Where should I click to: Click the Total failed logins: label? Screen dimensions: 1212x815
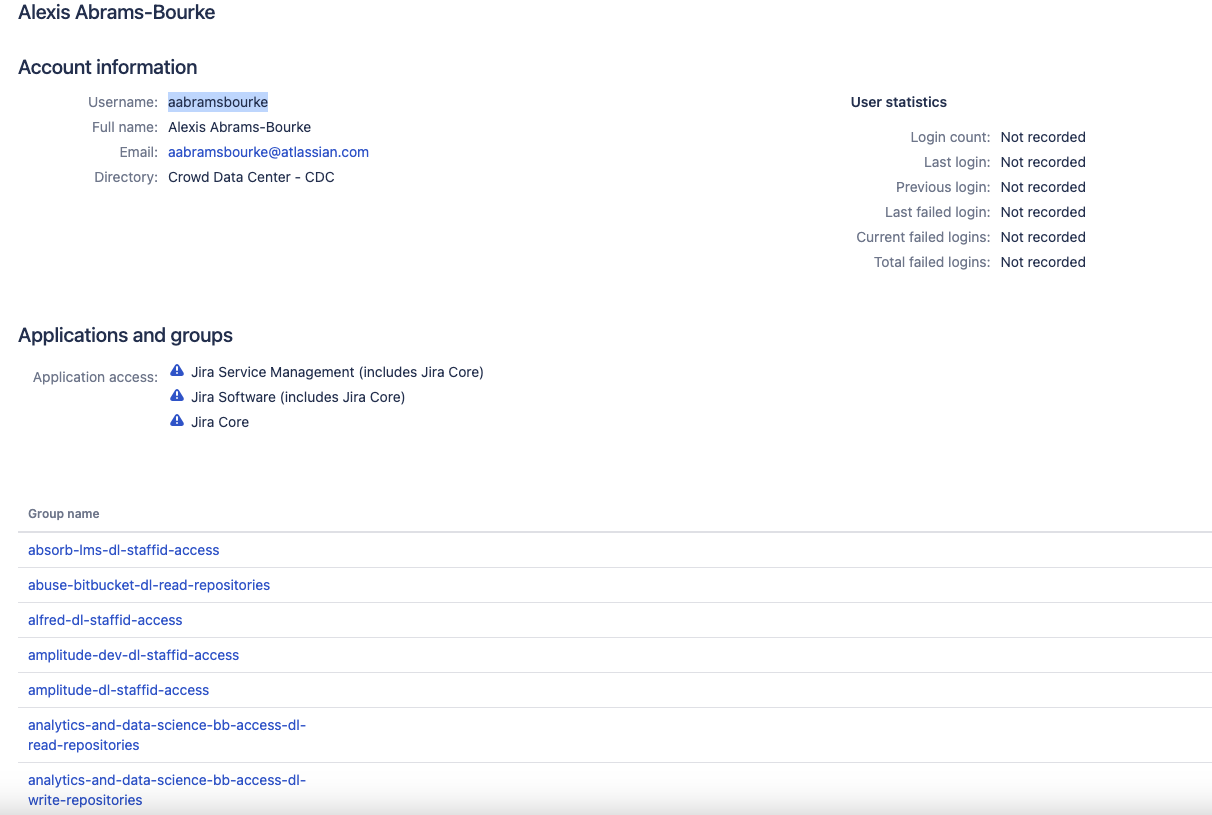[x=932, y=262]
